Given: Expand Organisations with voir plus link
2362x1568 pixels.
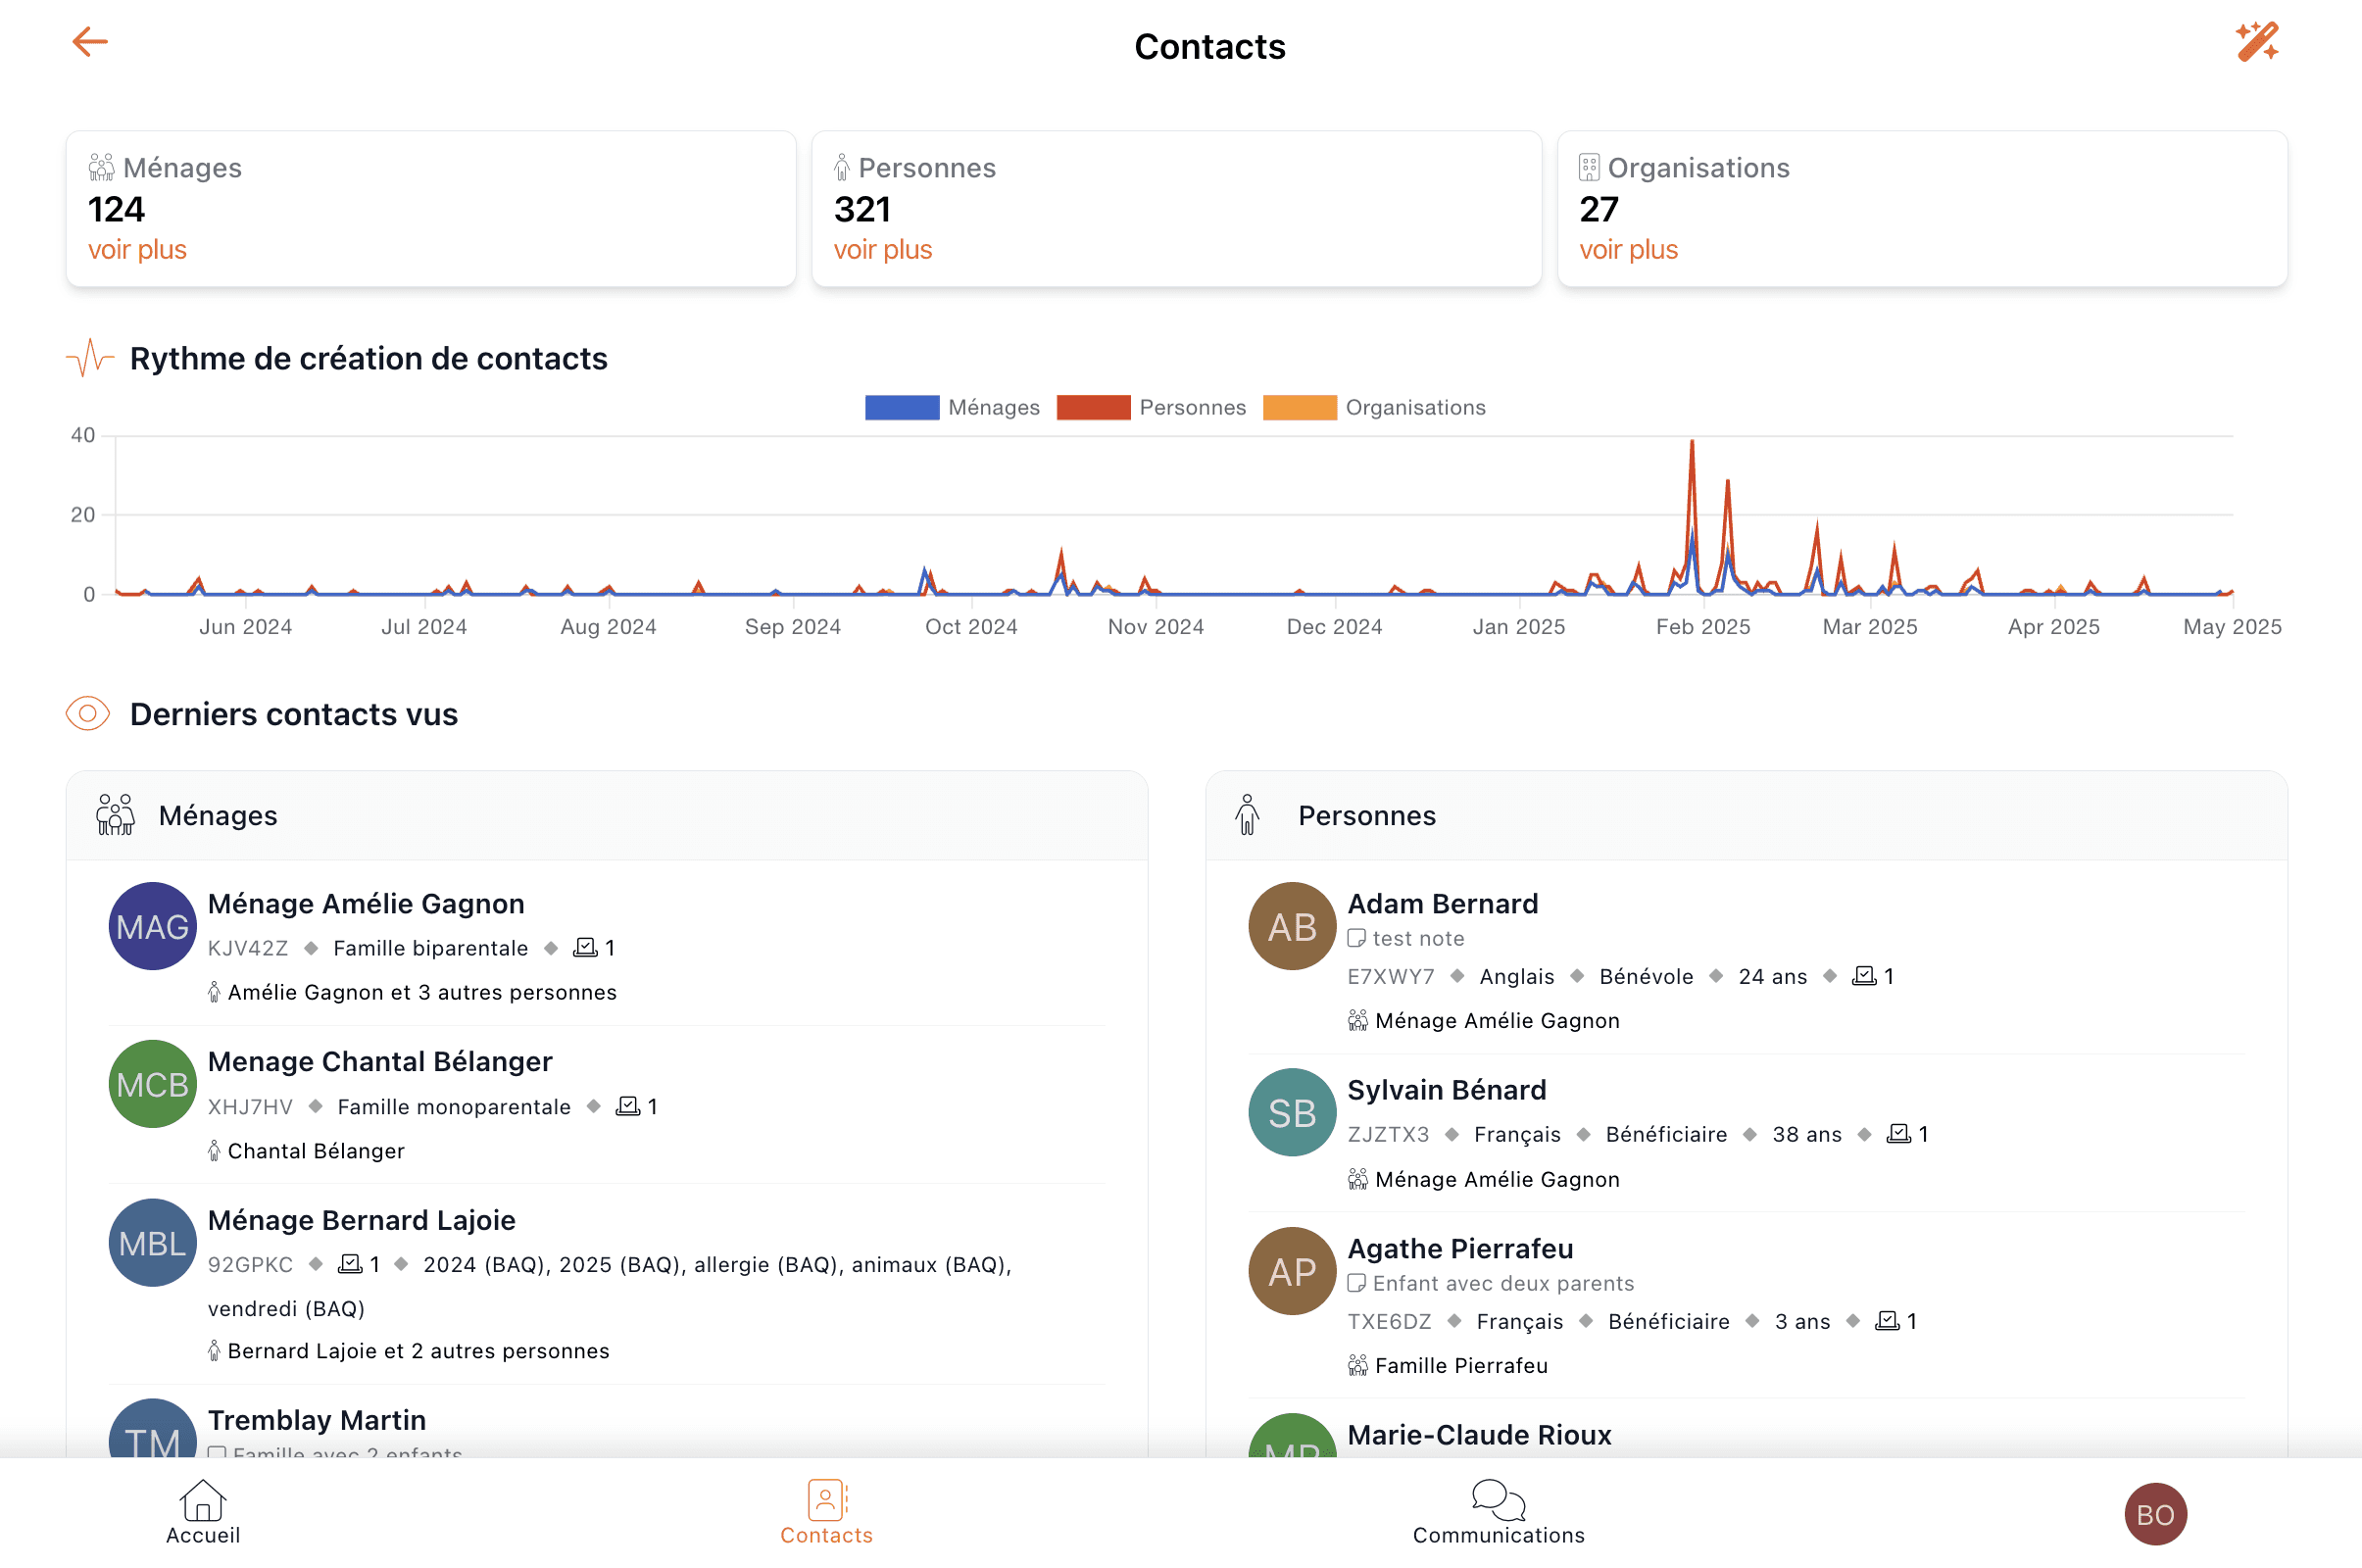Looking at the screenshot, I should click(x=1627, y=250).
